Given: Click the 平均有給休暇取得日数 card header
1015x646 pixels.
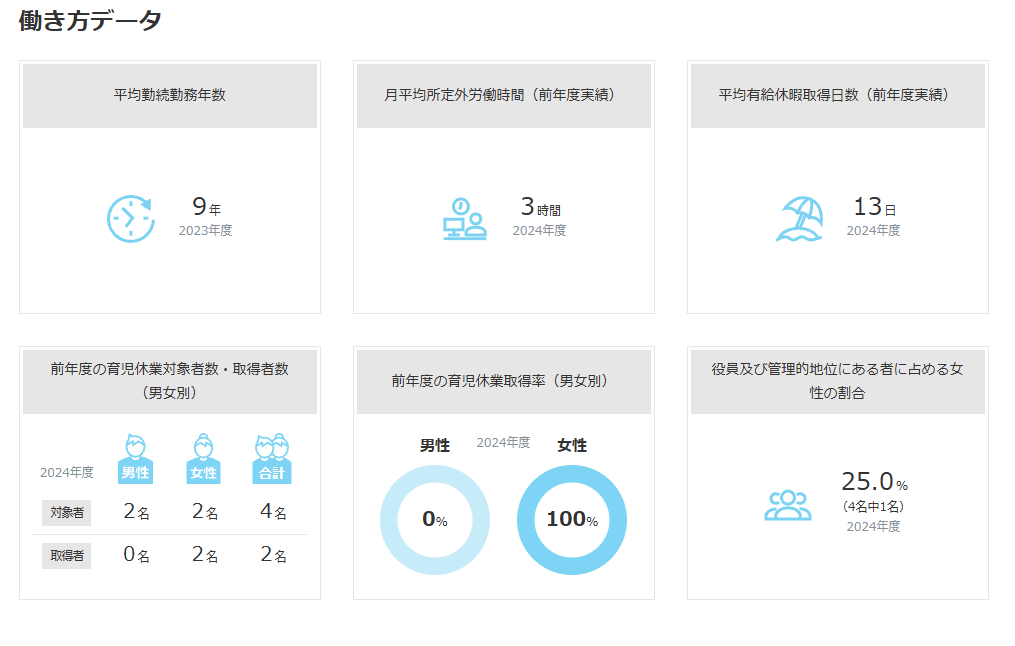Looking at the screenshot, I should 837,95.
